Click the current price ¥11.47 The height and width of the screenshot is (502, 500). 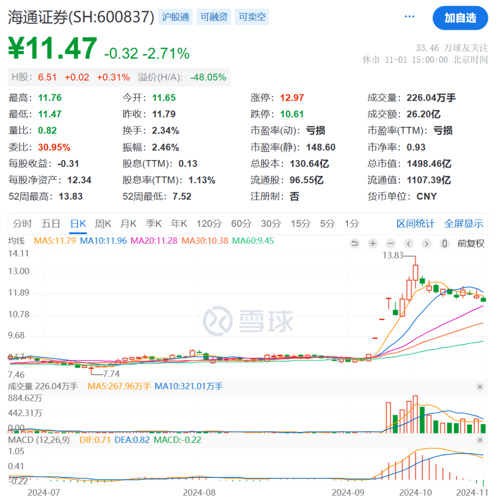pyautogui.click(x=53, y=49)
